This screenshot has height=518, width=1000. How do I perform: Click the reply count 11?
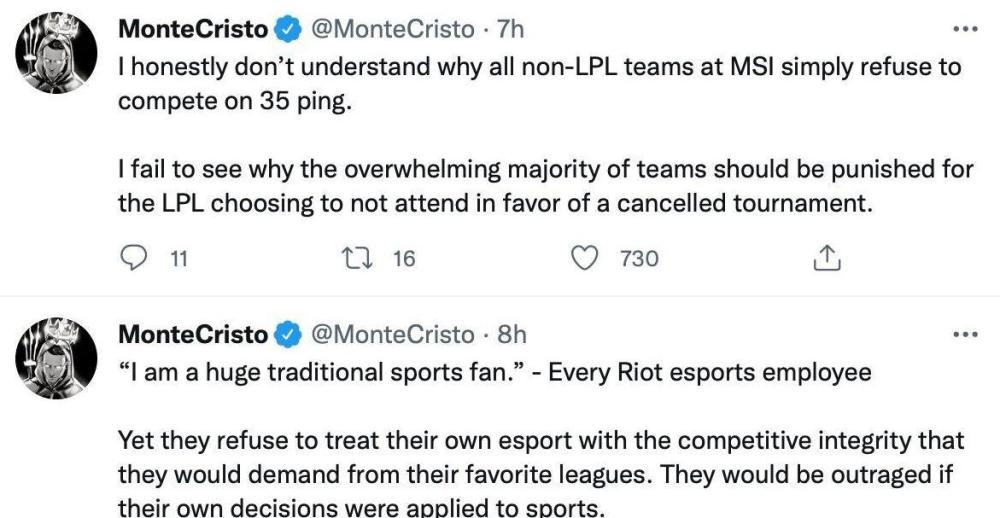click(x=179, y=259)
